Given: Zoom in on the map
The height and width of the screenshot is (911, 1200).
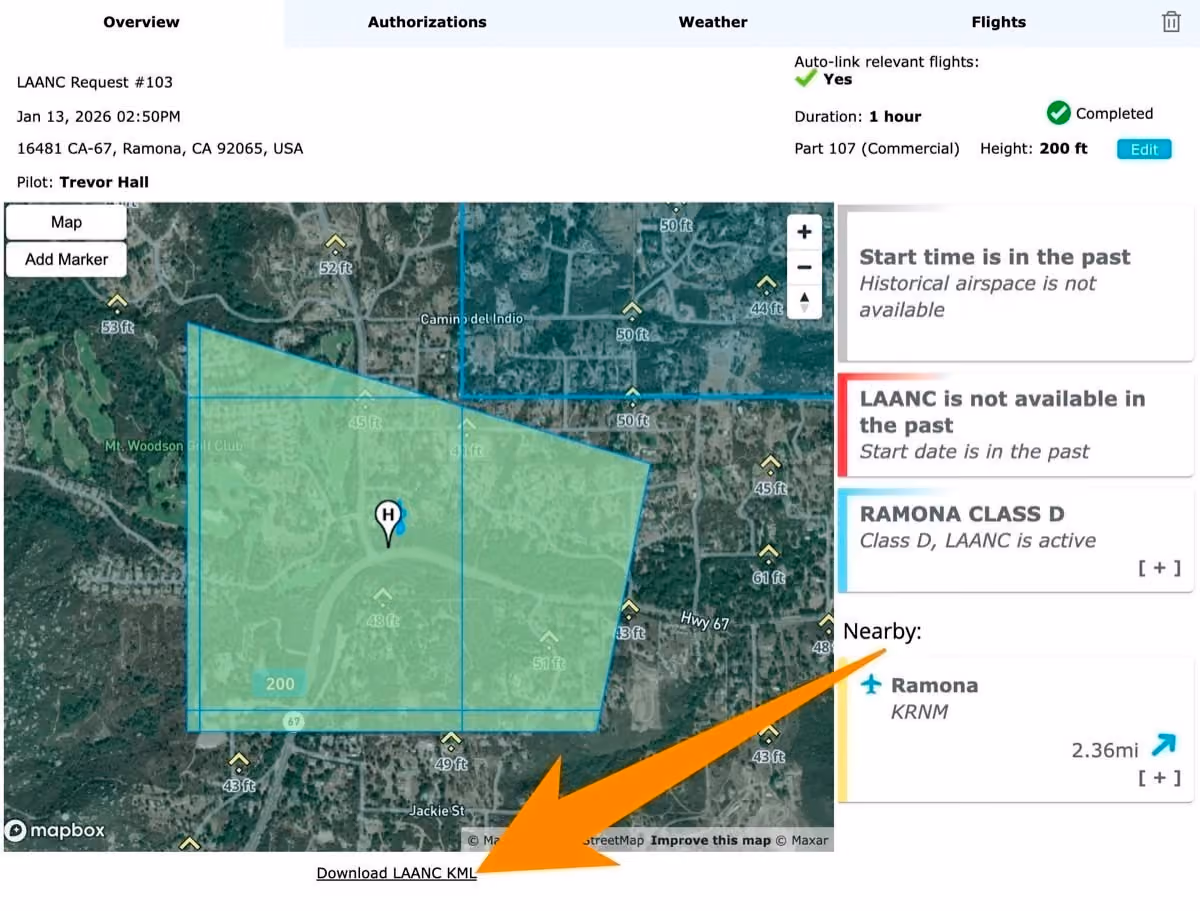Looking at the screenshot, I should click(804, 232).
